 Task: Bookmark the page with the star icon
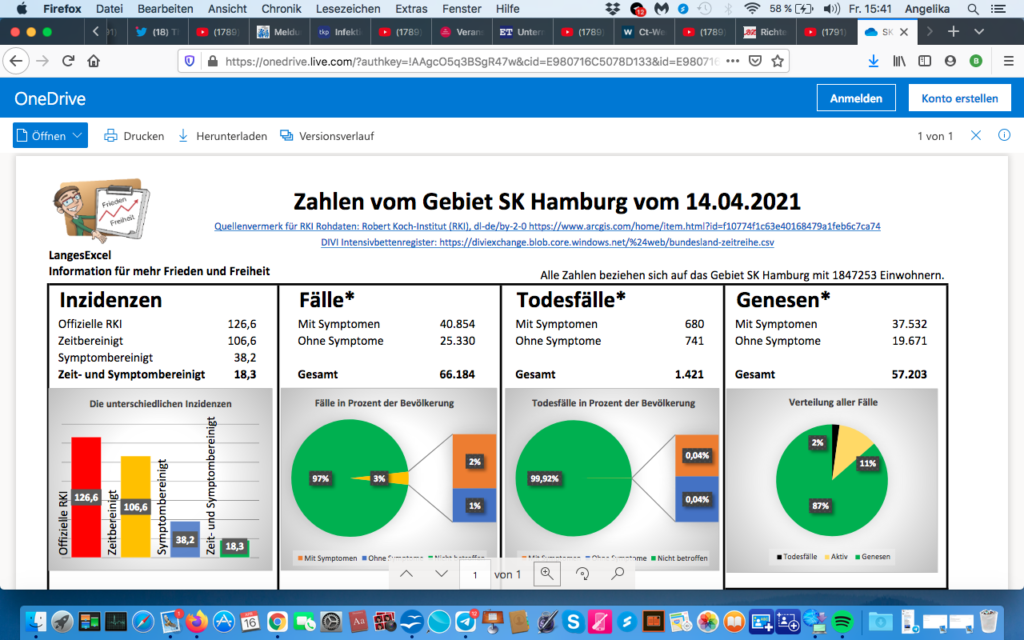pos(778,61)
